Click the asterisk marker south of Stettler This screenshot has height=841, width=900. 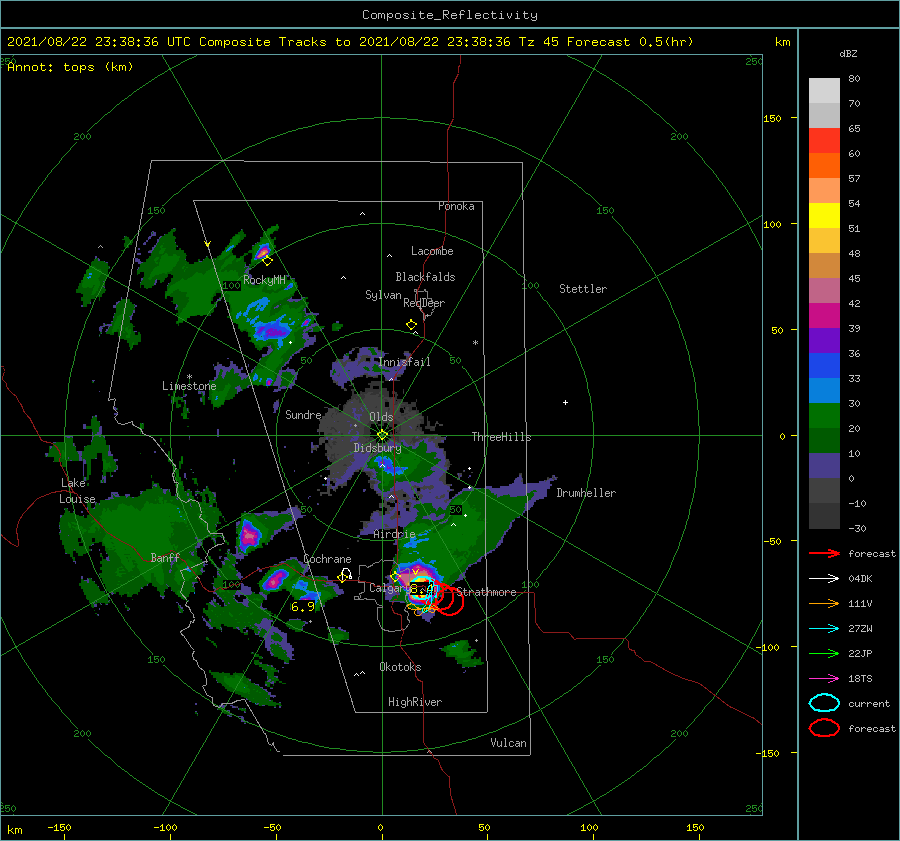point(475,343)
